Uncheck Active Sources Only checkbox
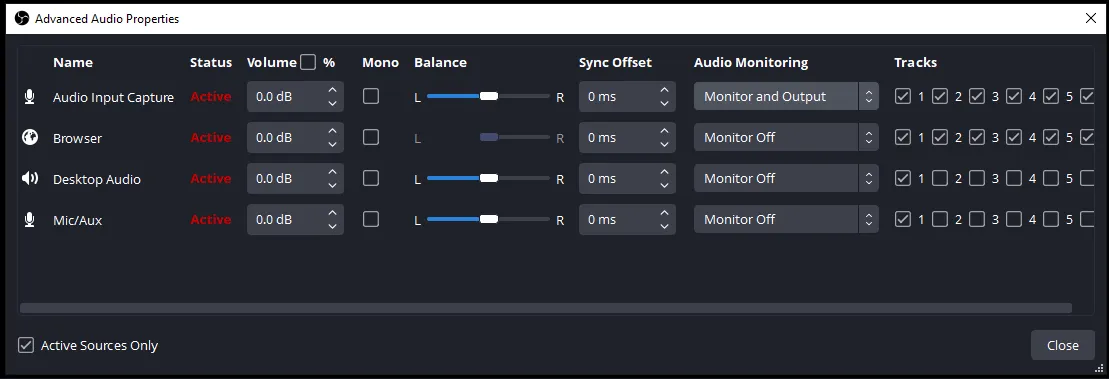 pyautogui.click(x=25, y=345)
